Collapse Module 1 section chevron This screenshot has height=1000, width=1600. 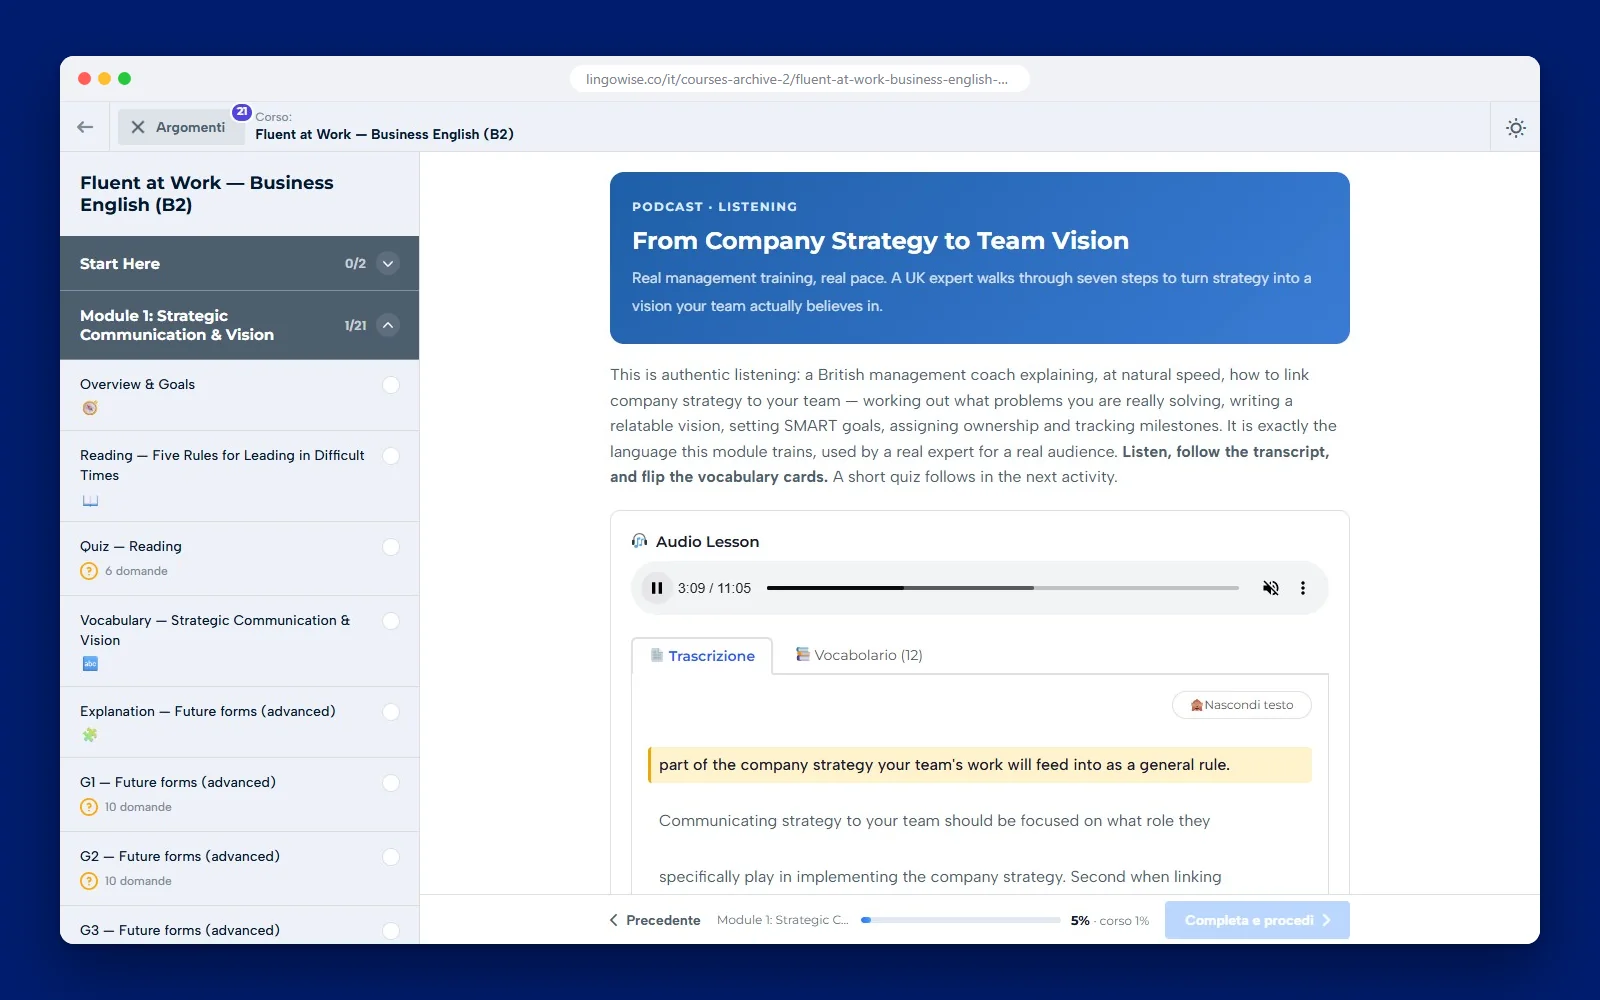tap(388, 325)
